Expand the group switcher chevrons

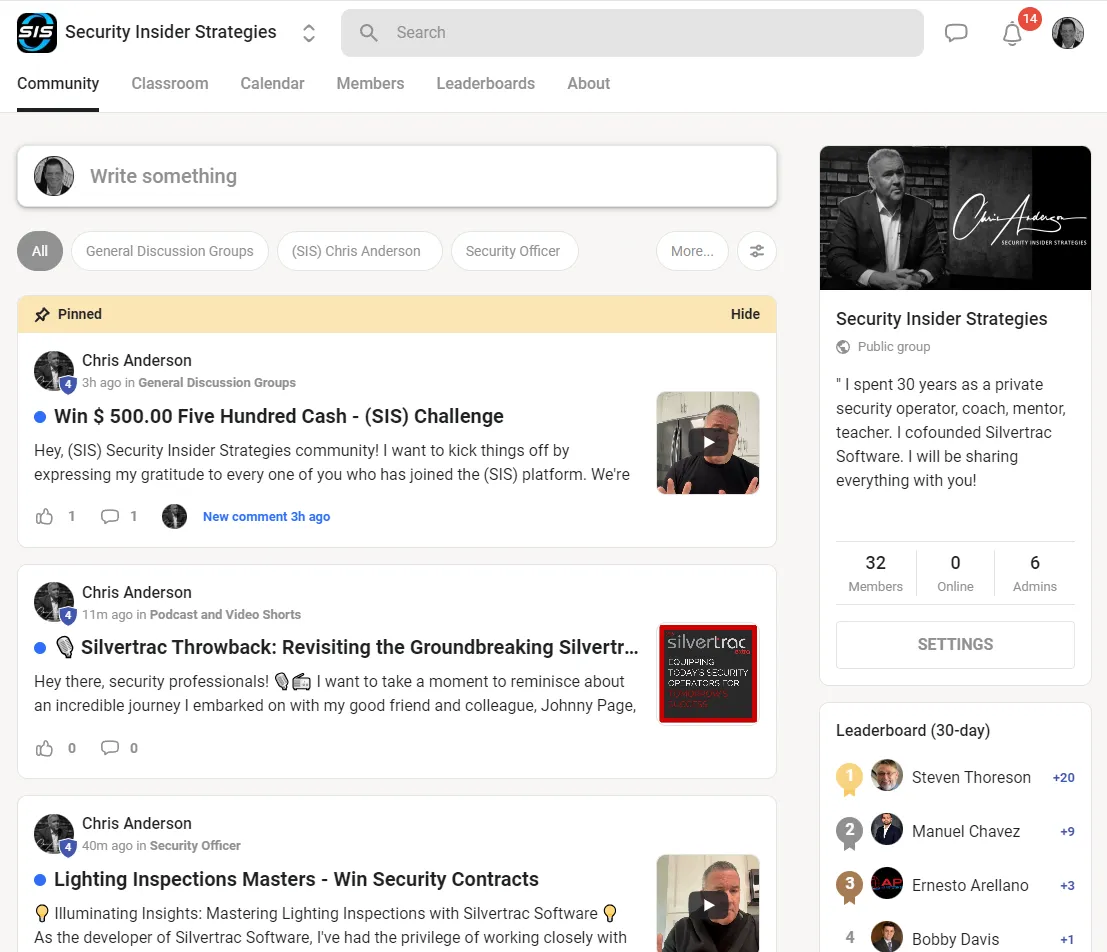(x=309, y=32)
